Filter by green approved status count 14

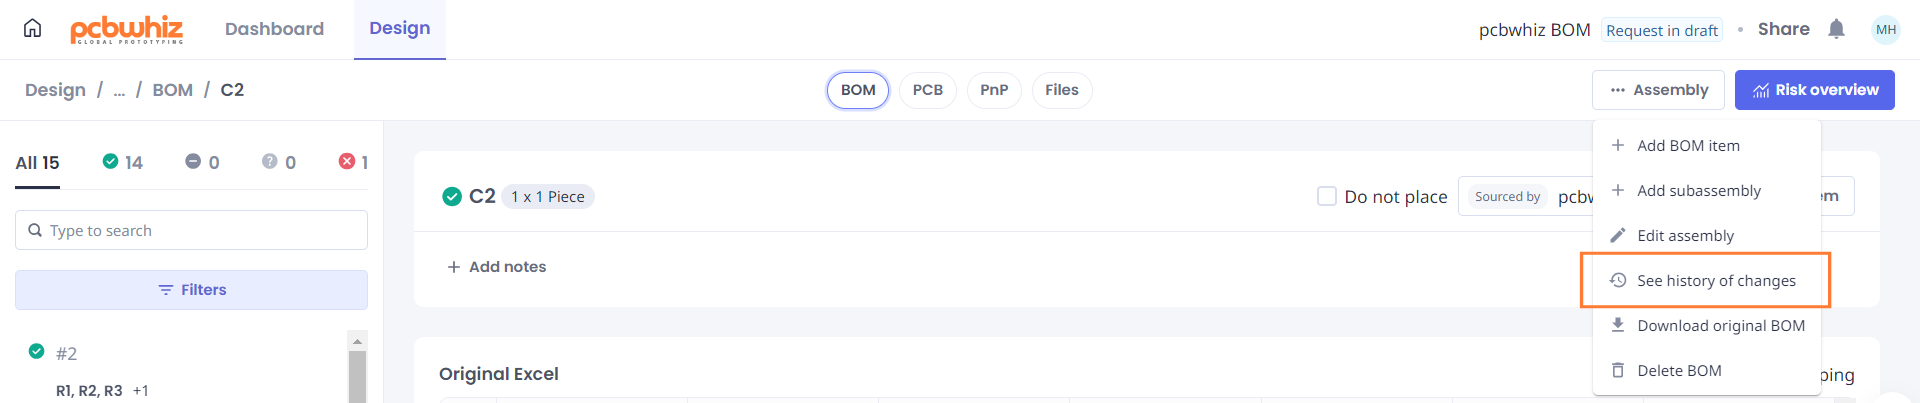click(x=123, y=162)
